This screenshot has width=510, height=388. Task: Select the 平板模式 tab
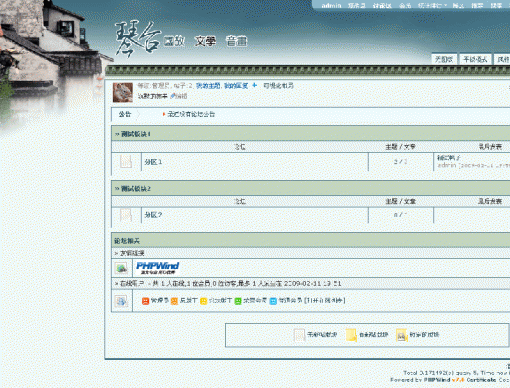475,59
